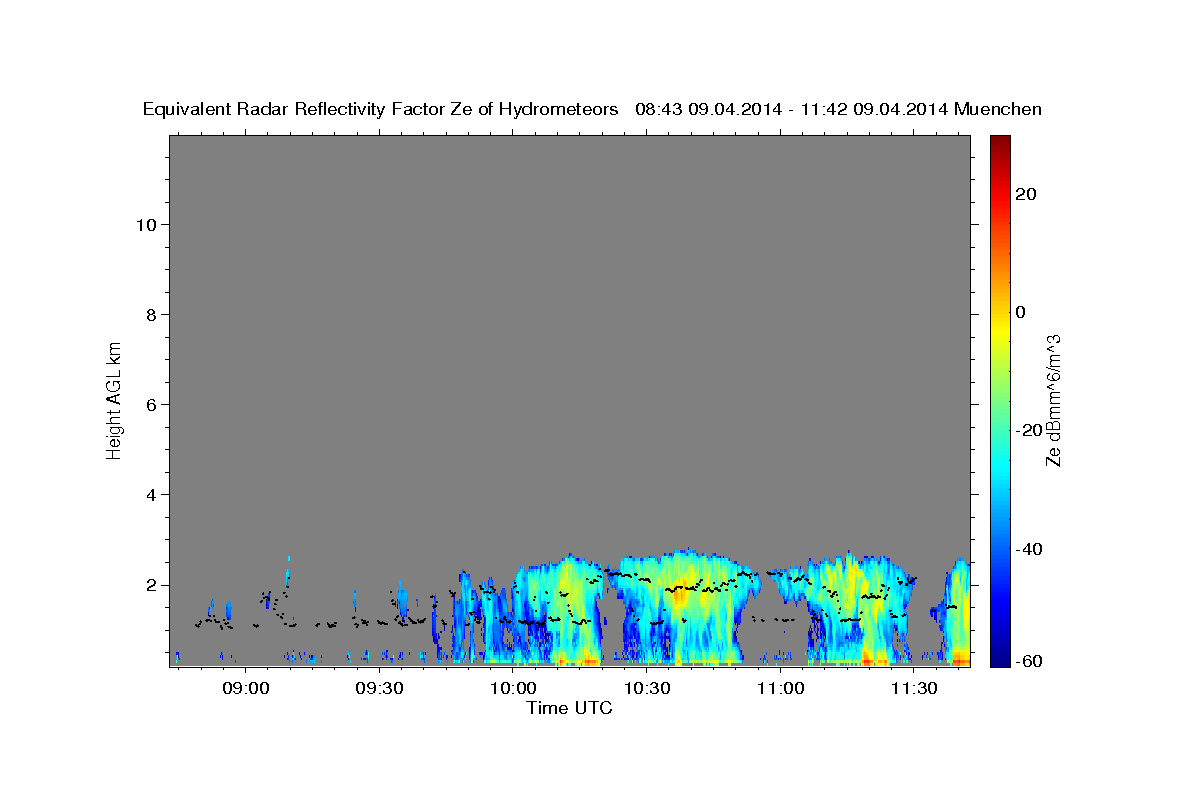
Task: Click the height tick label '2'
Action: (x=151, y=585)
